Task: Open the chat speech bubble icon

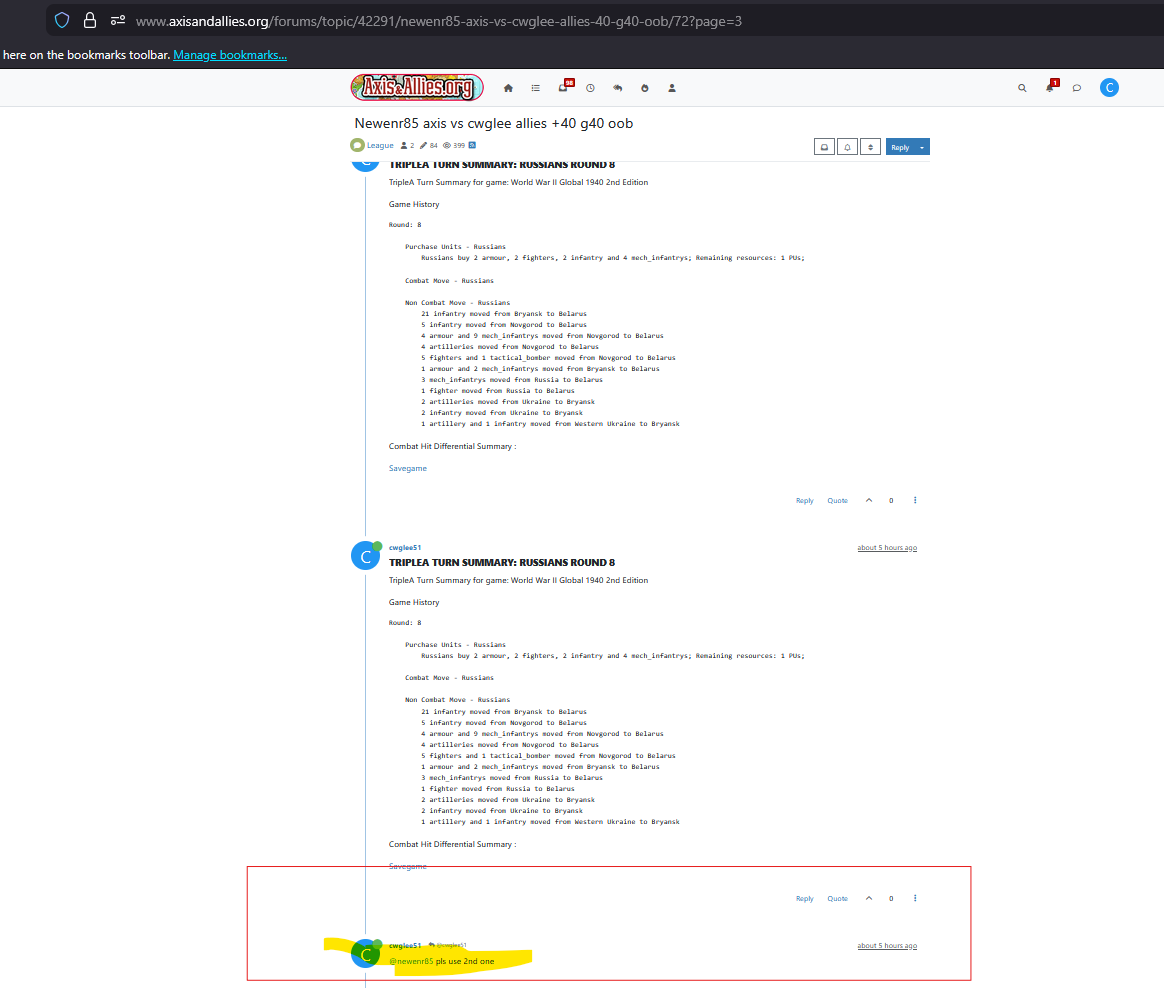Action: tap(1077, 88)
